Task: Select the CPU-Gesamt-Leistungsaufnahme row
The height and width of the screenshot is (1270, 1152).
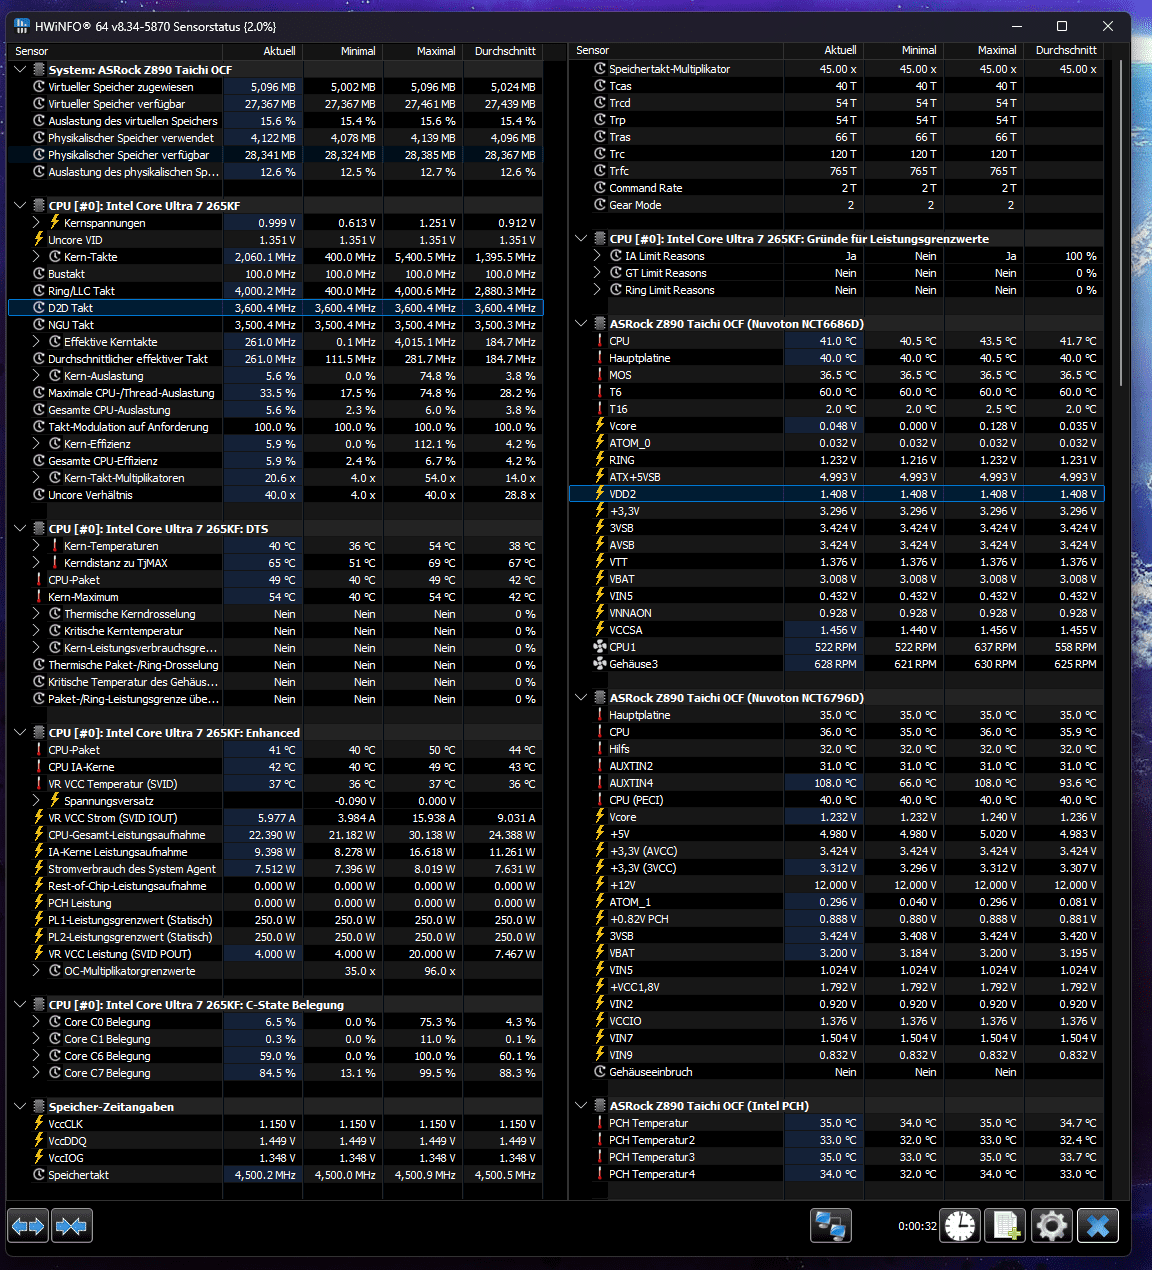Action: pyautogui.click(x=275, y=835)
